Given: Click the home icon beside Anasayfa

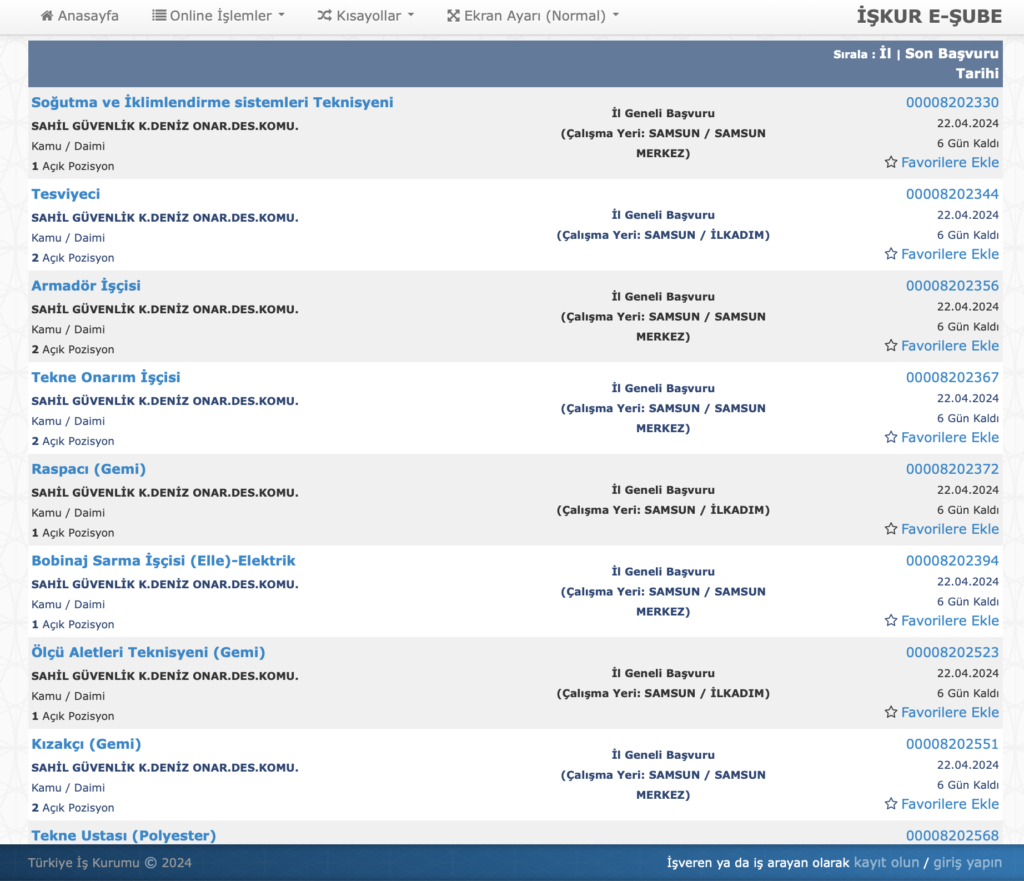Looking at the screenshot, I should point(46,16).
